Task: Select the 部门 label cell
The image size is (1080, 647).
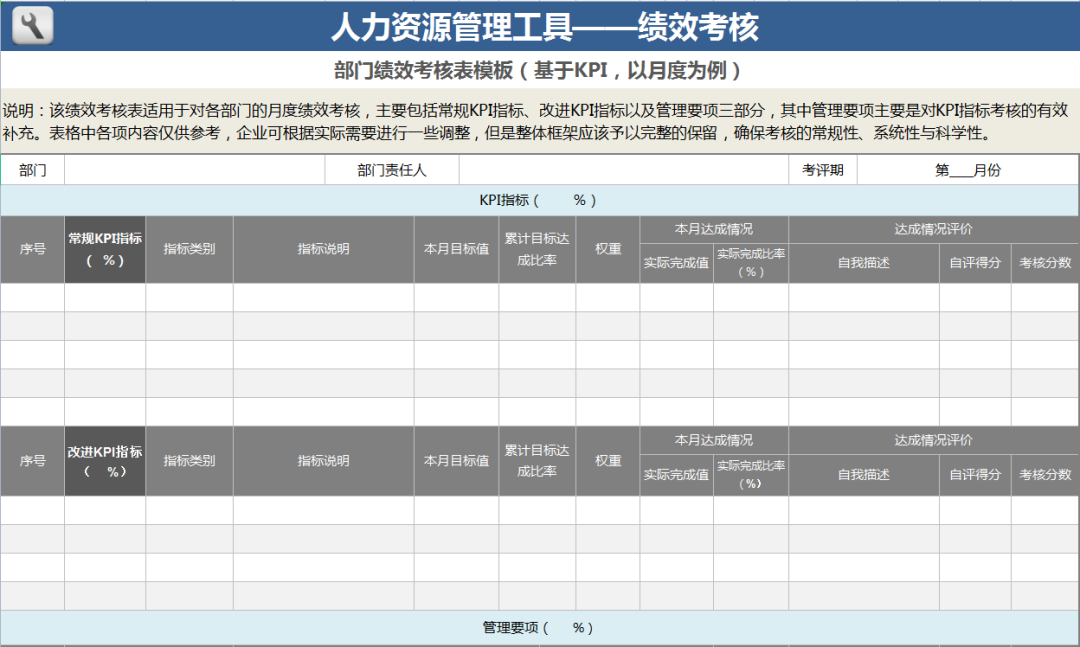Action: [x=32, y=170]
